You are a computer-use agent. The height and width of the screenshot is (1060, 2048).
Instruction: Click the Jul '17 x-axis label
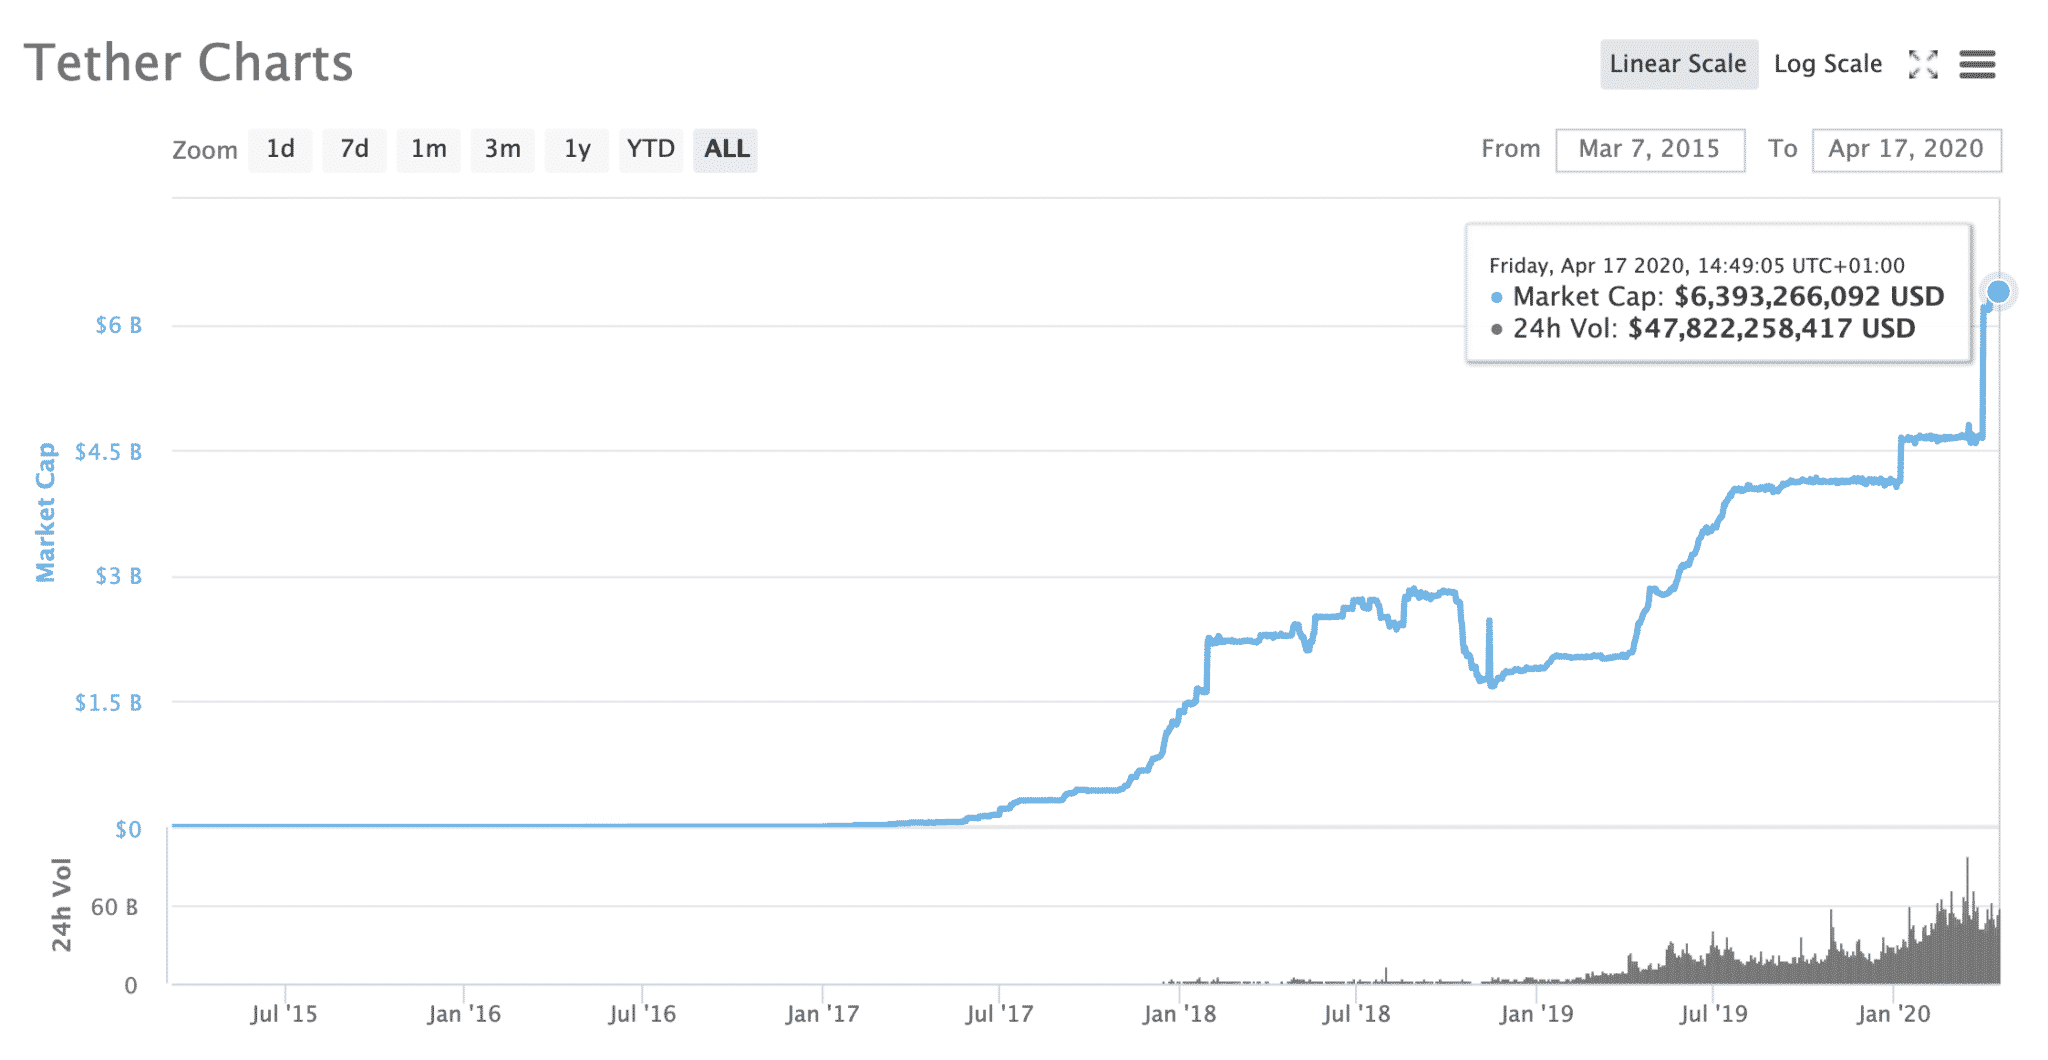point(999,1014)
